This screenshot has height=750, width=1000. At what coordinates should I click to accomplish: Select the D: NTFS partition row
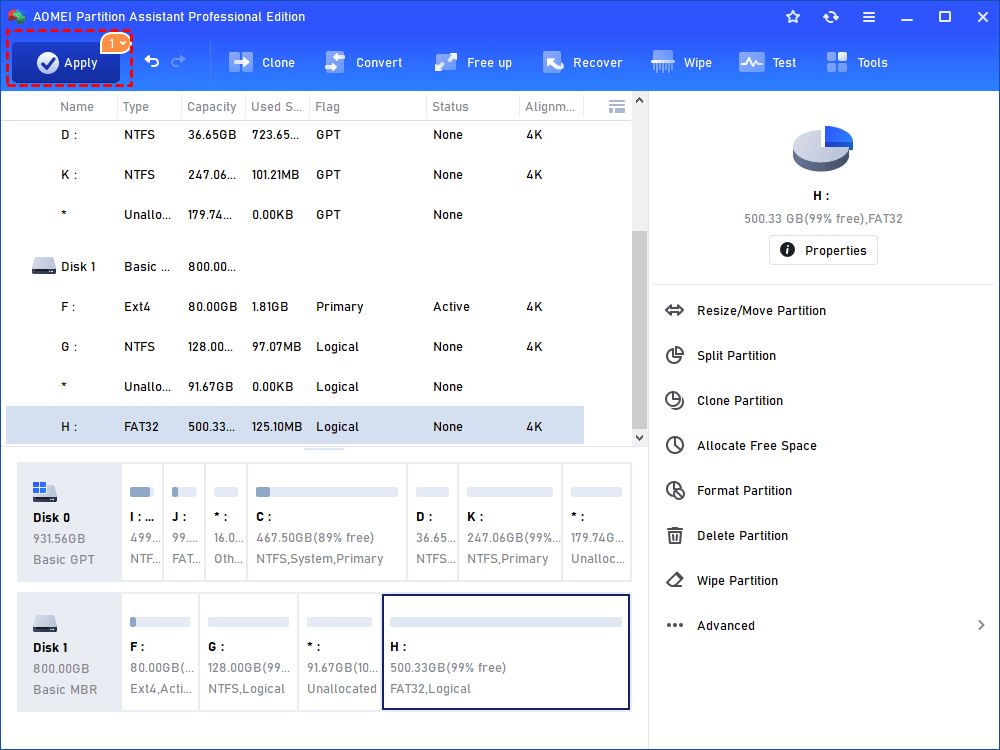click(x=295, y=135)
